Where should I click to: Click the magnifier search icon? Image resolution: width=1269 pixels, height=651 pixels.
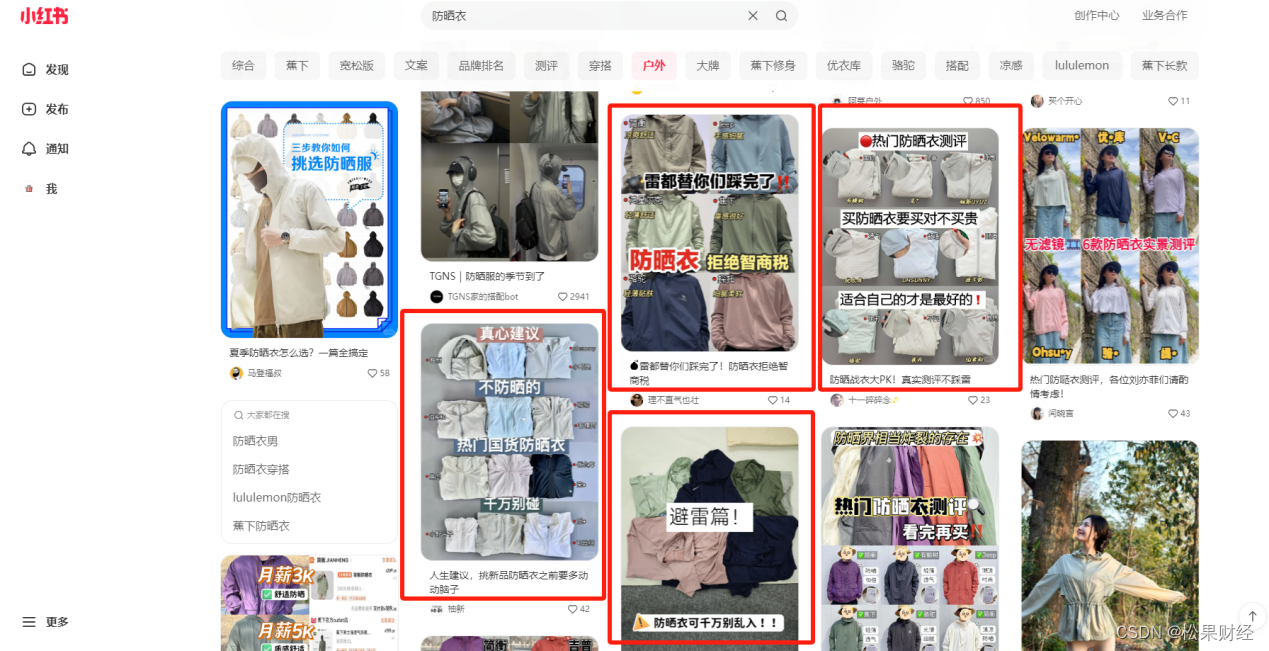pos(781,16)
